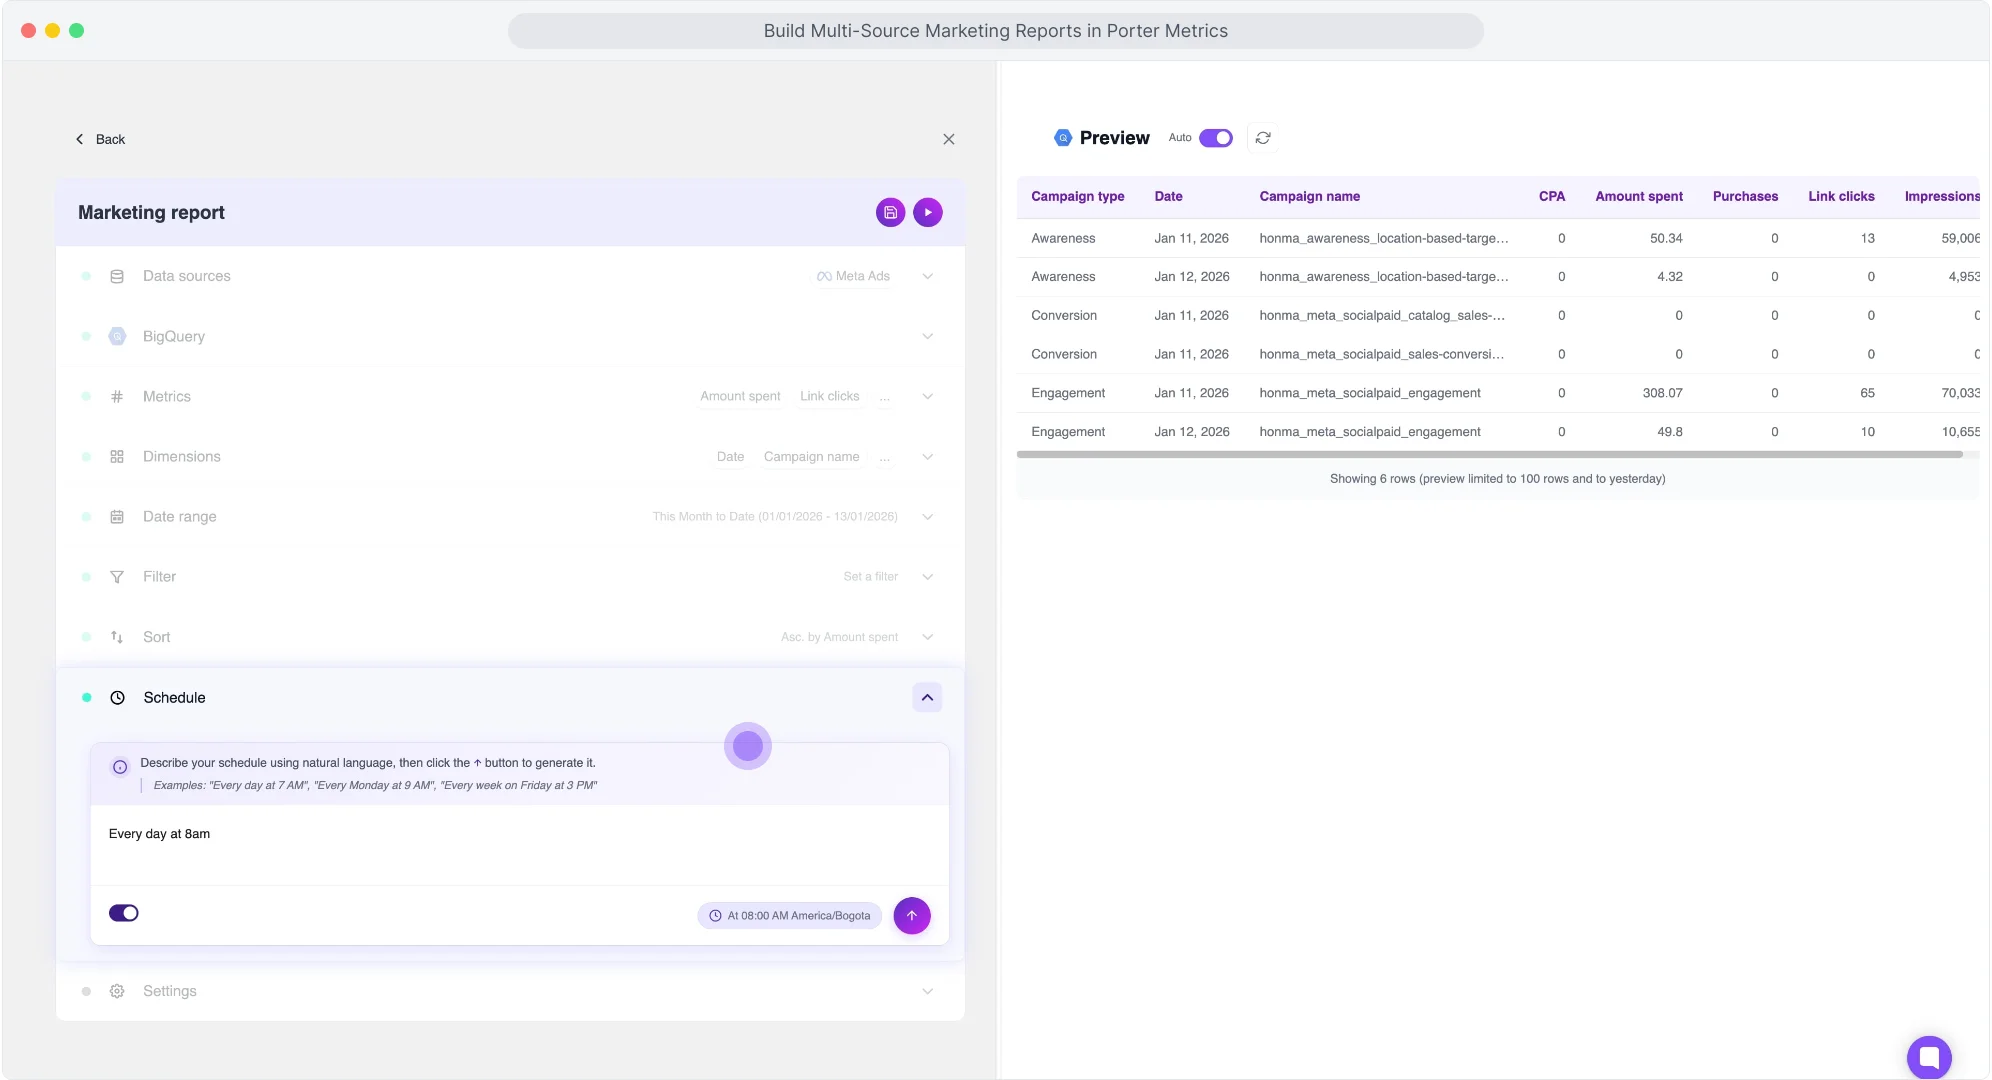The width and height of the screenshot is (1992, 1080).
Task: Click the save report icon
Action: (x=890, y=212)
